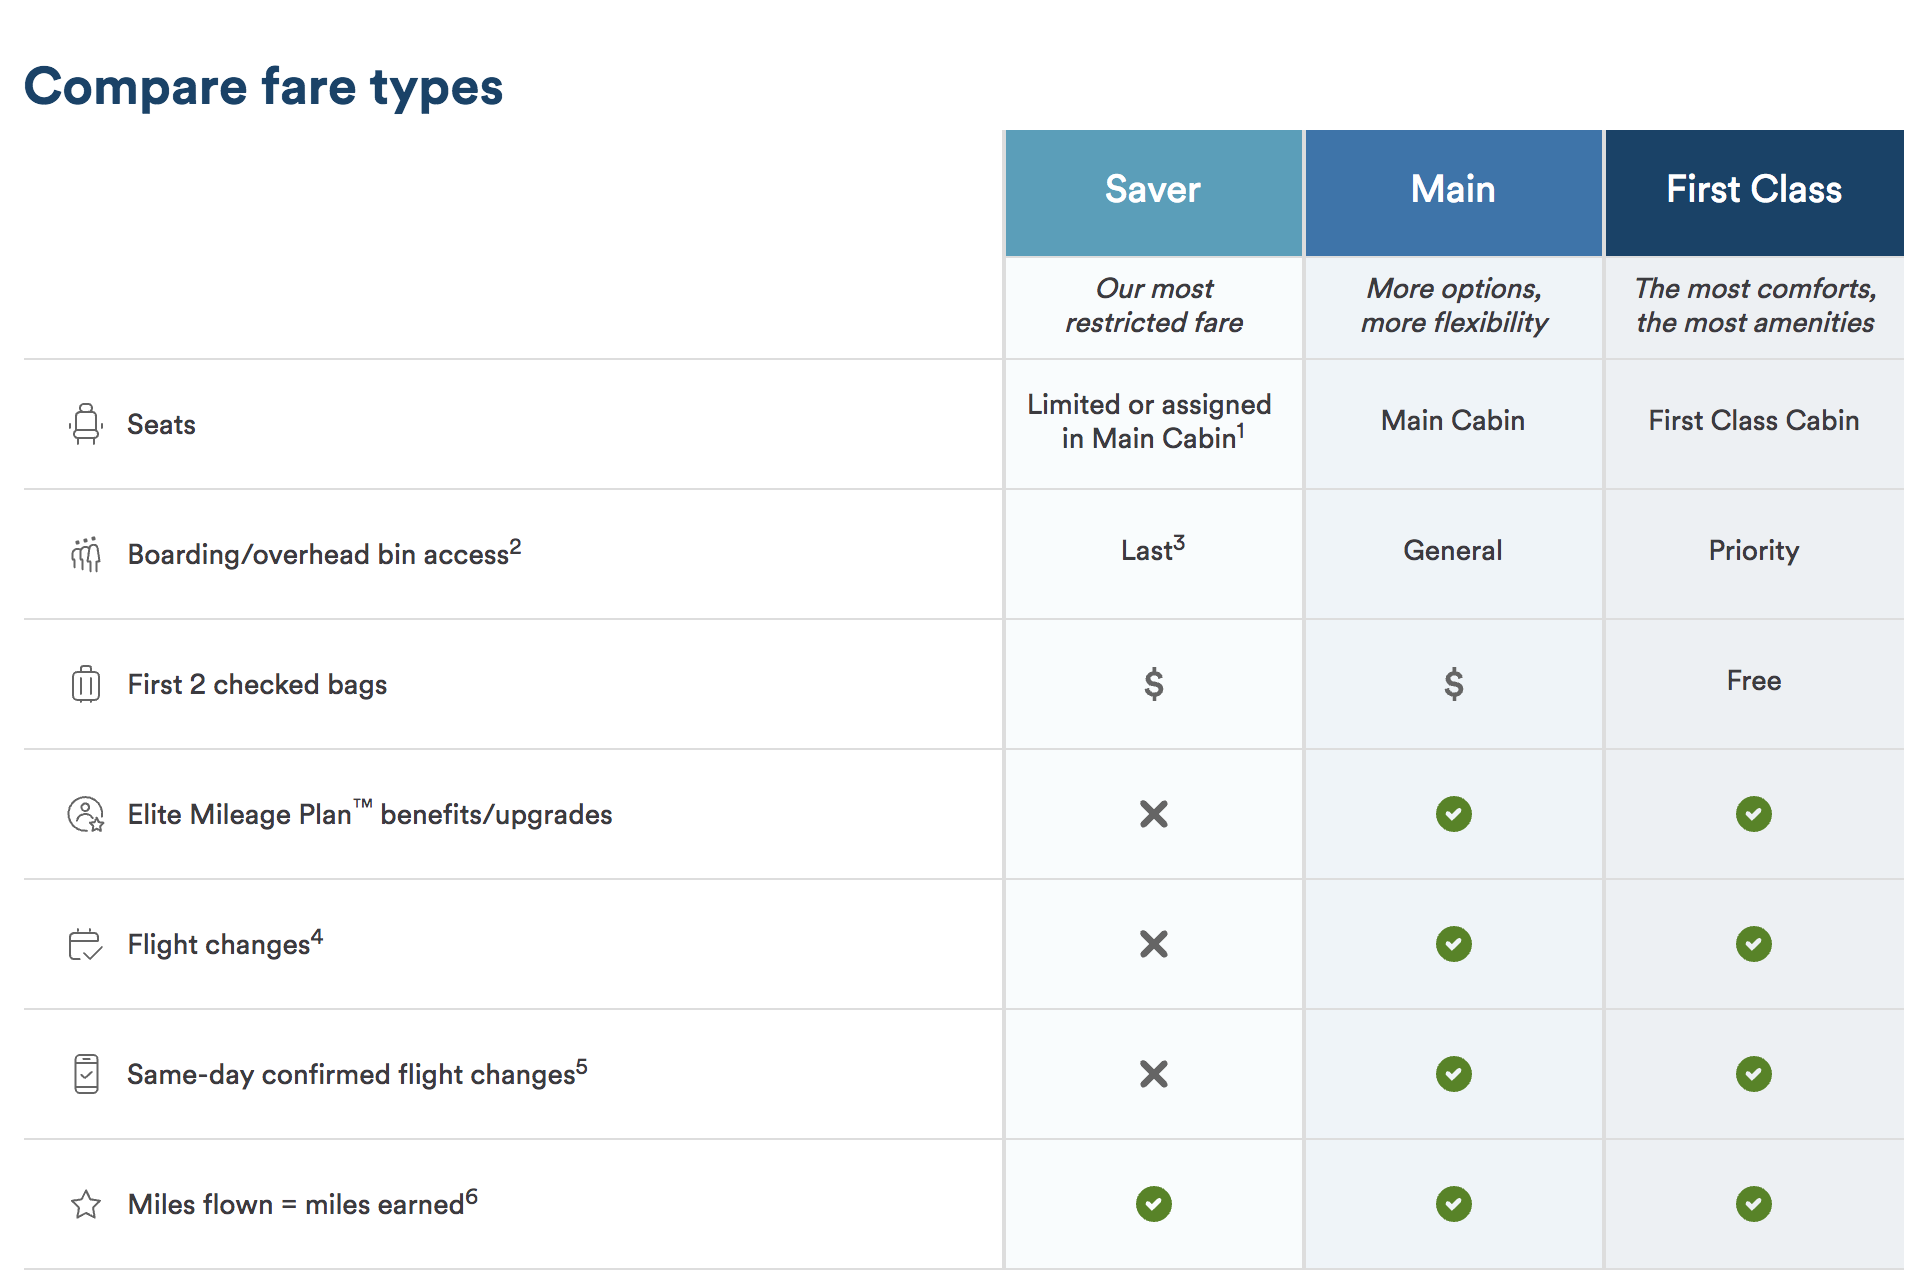Click Saver's green check for miles earned

1153,1204
